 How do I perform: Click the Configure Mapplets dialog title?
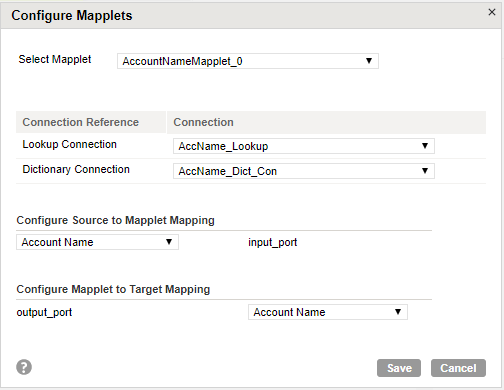click(72, 16)
